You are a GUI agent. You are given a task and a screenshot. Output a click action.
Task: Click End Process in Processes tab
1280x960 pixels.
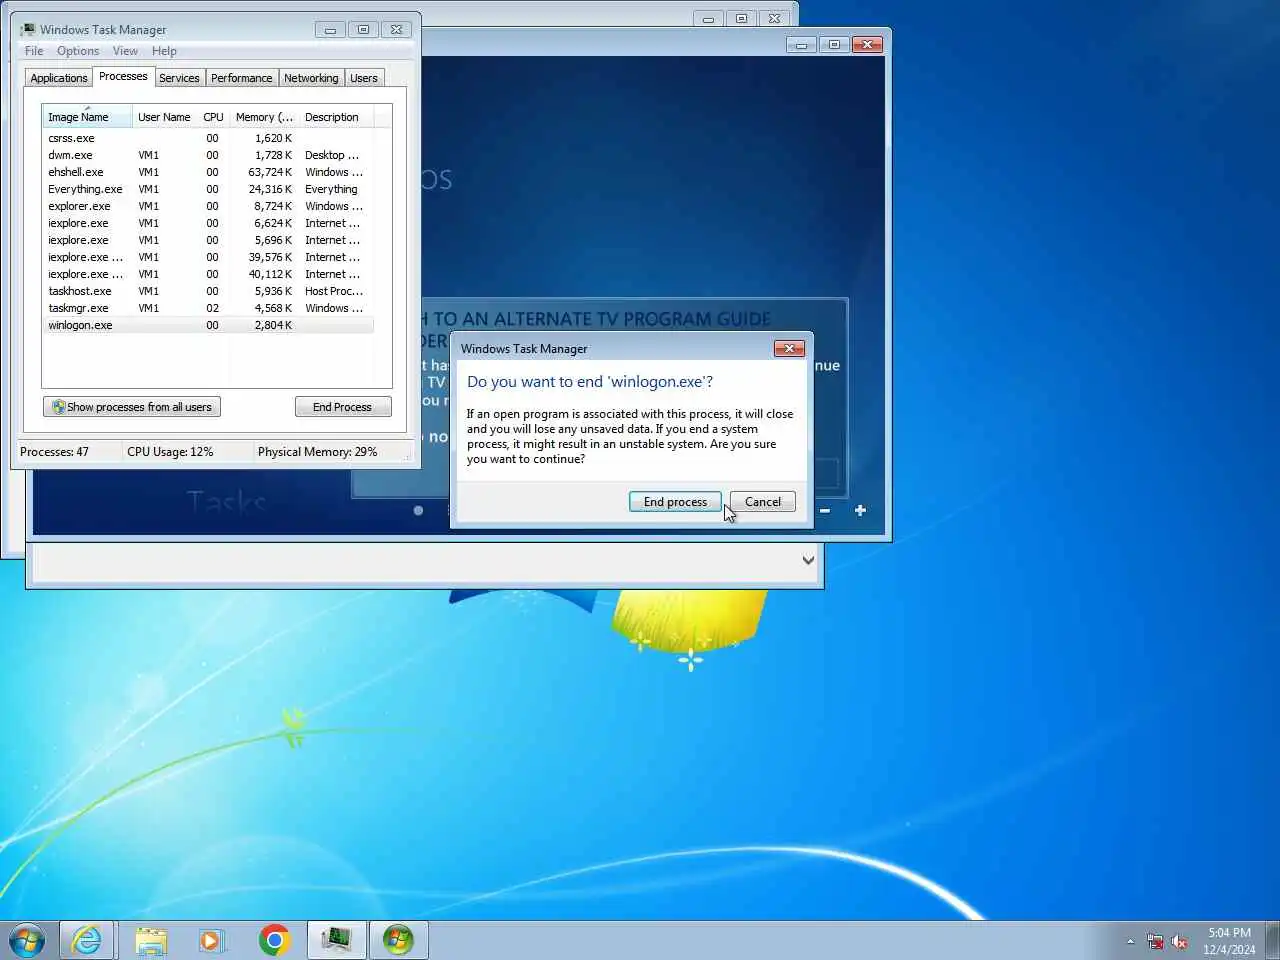343,407
